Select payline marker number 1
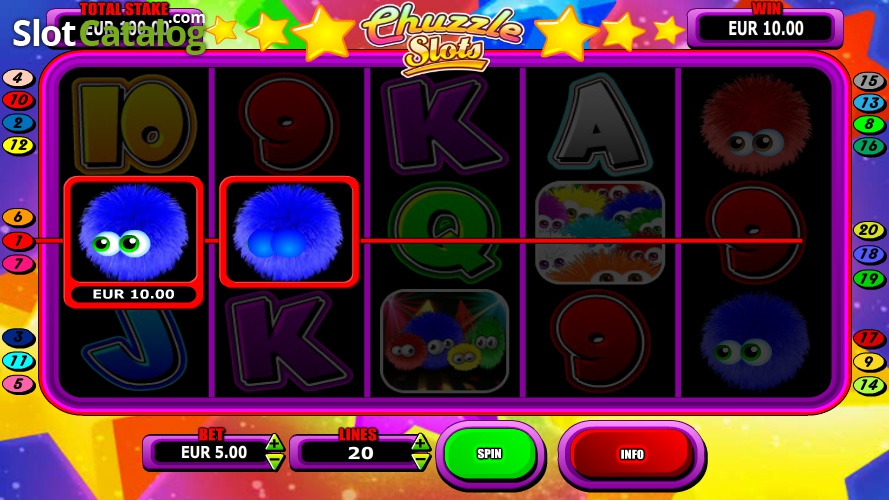Image resolution: width=889 pixels, height=500 pixels. [18, 241]
